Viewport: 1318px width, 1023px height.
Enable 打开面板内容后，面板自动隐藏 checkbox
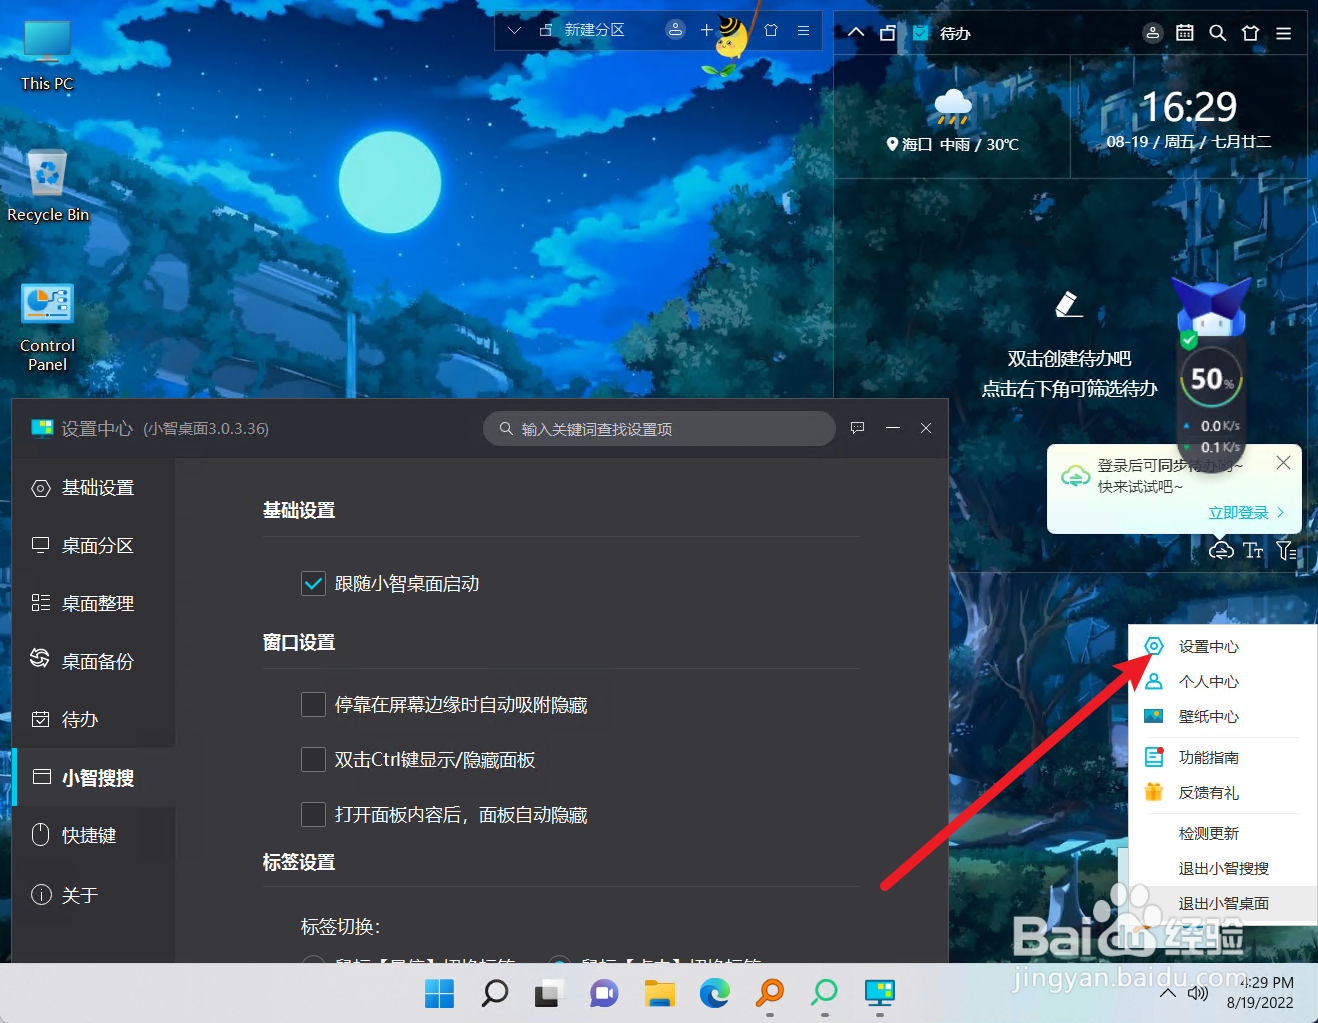313,815
